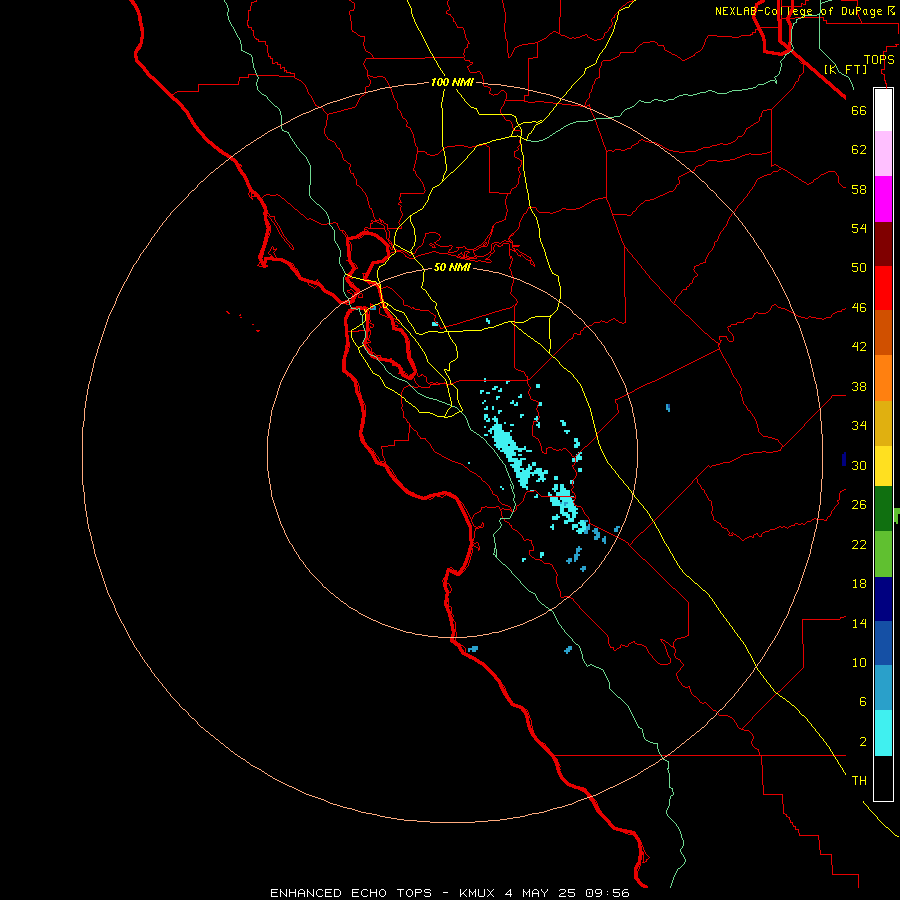Image resolution: width=900 pixels, height=900 pixels.
Task: Click the legend value "38"
Action: tap(859, 386)
